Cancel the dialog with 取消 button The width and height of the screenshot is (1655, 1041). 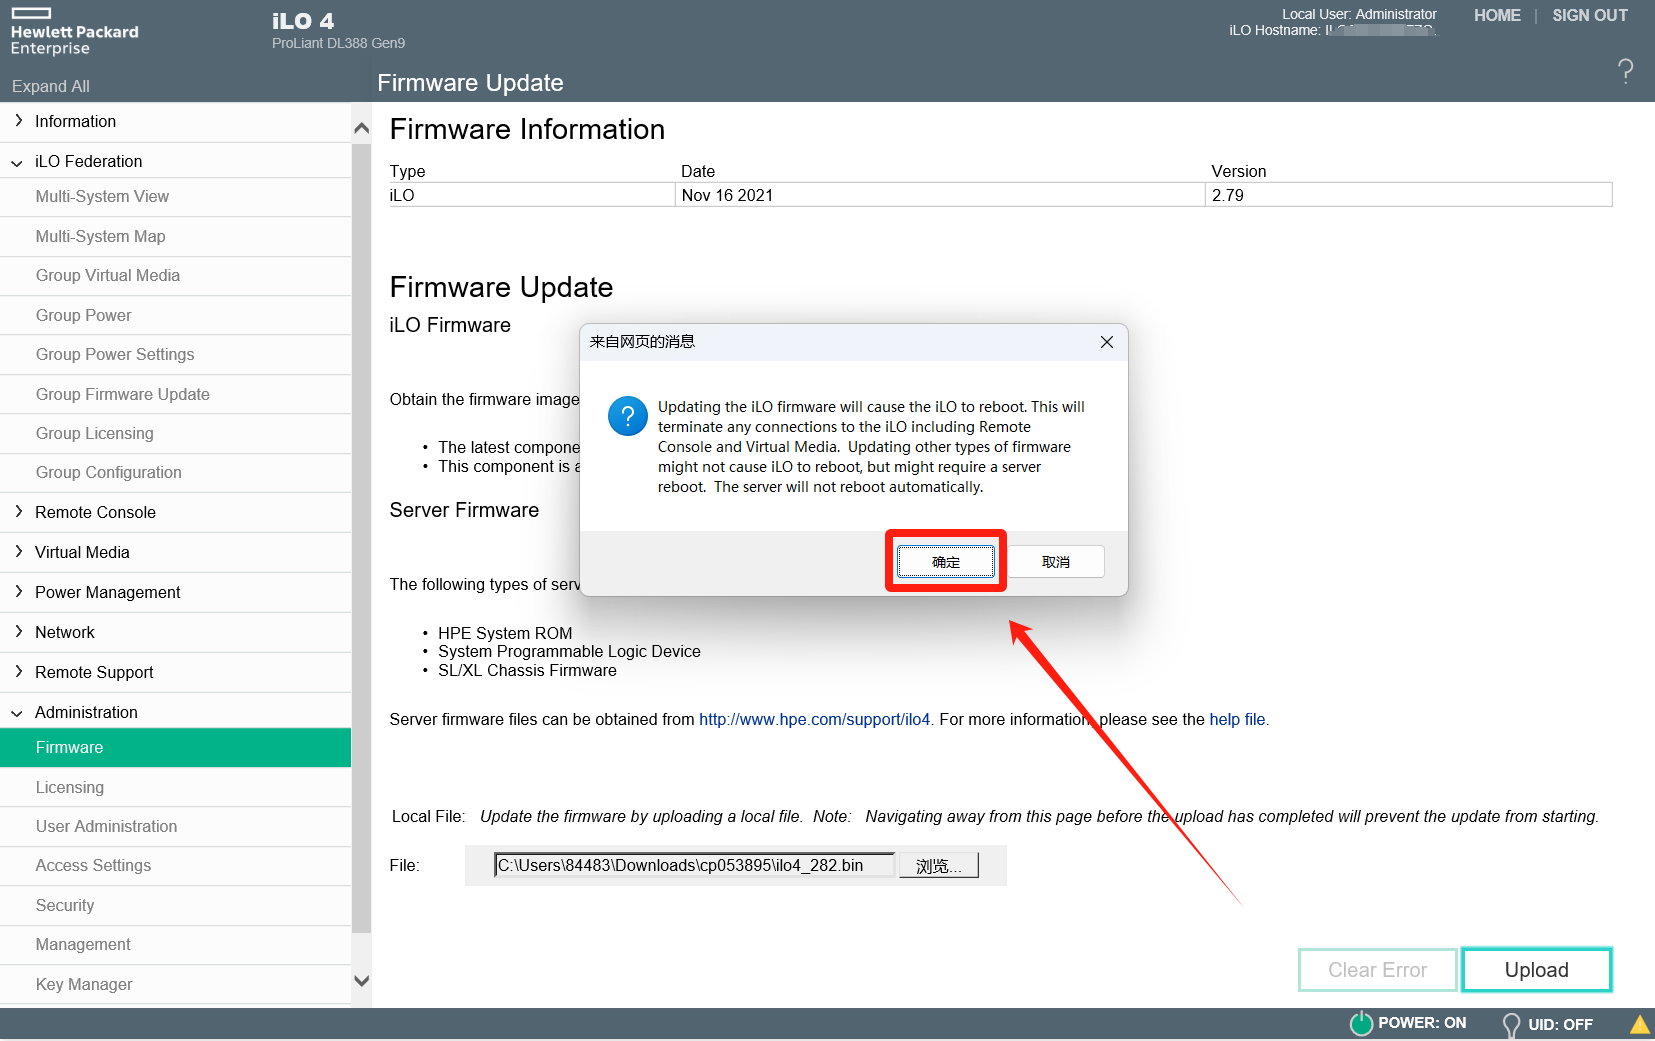click(x=1055, y=562)
